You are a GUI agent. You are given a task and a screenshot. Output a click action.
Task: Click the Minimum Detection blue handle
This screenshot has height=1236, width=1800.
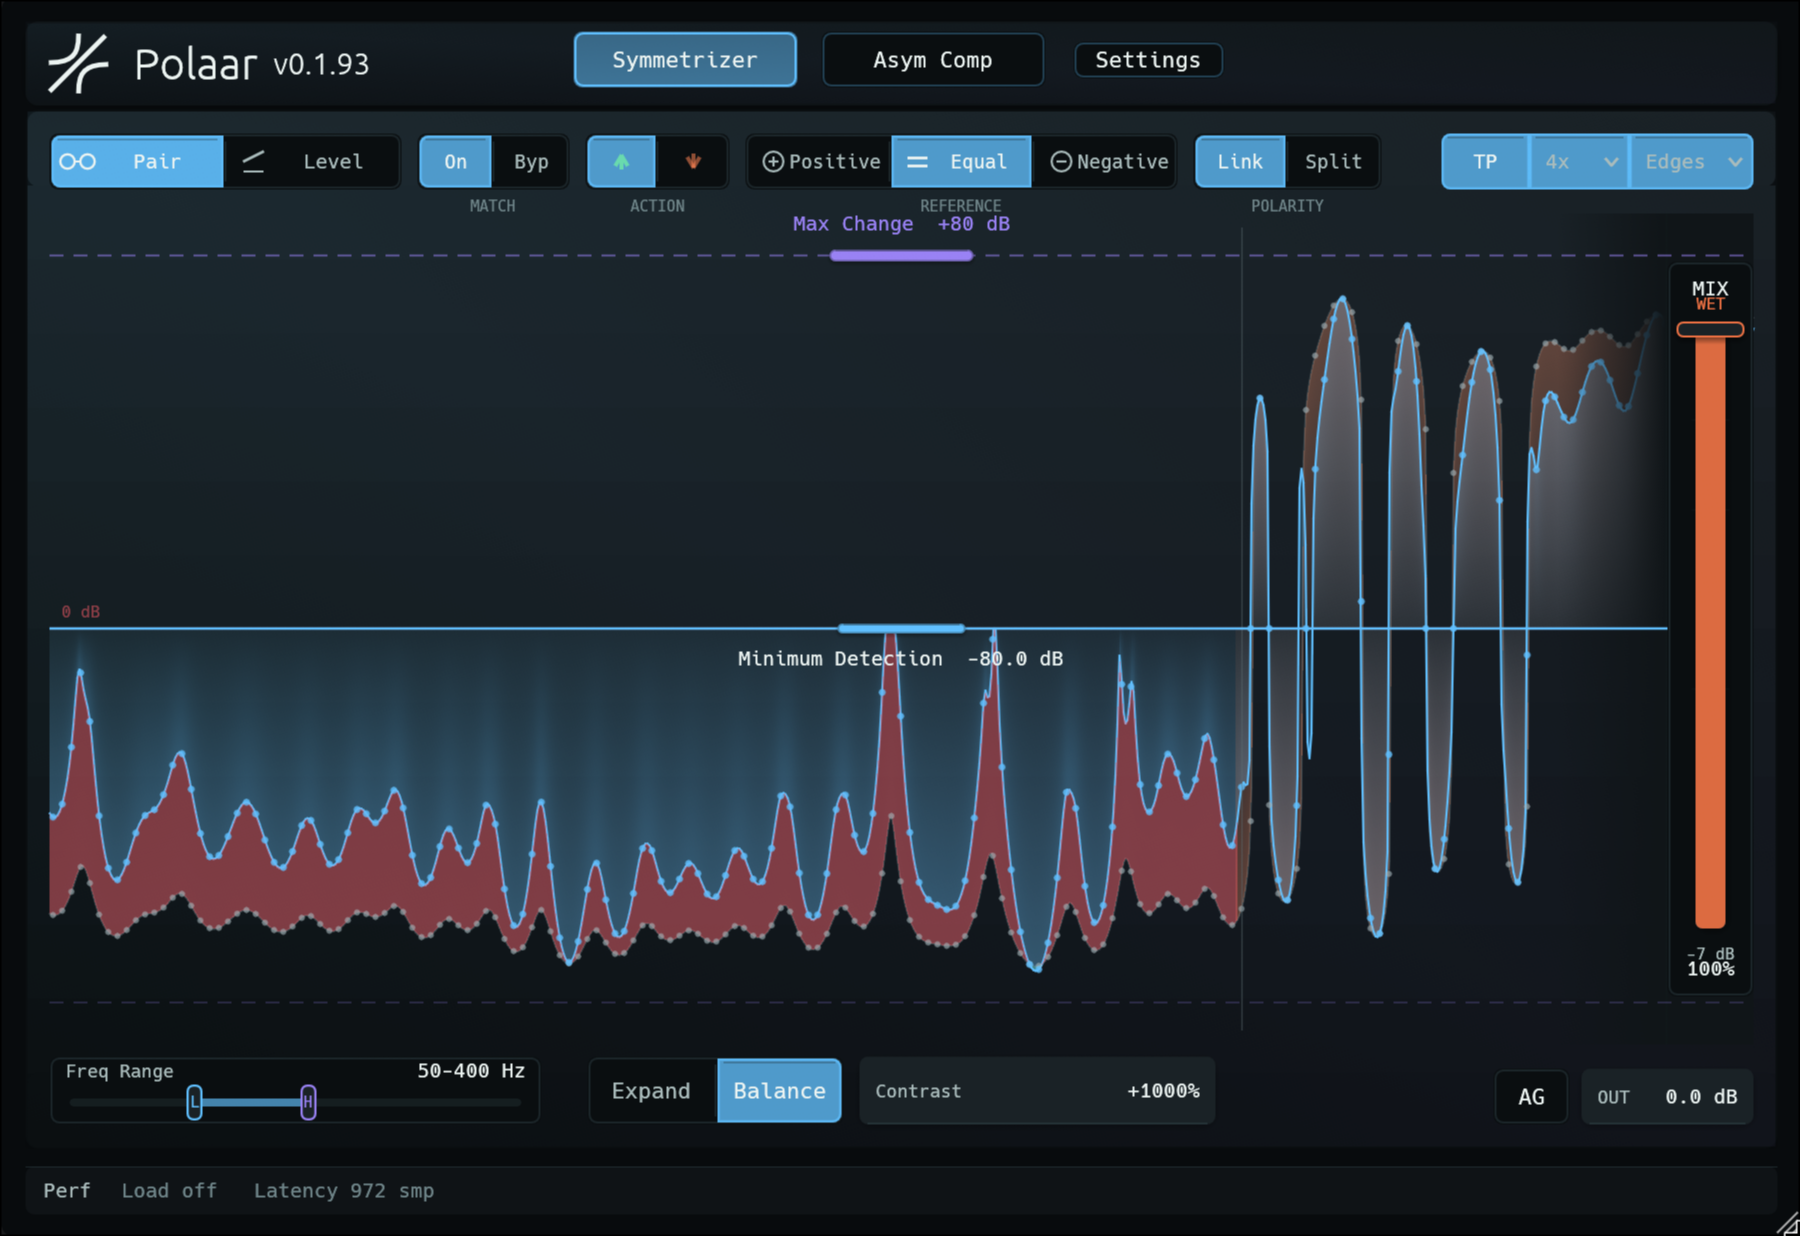[x=901, y=628]
